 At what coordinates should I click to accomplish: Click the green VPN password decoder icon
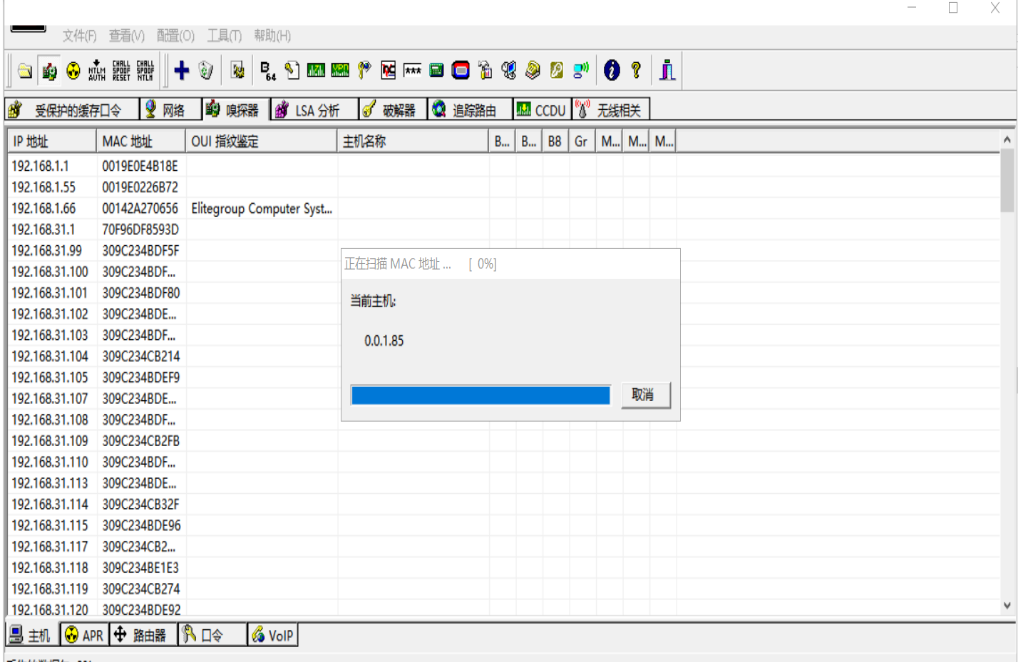pyautogui.click(x=340, y=70)
